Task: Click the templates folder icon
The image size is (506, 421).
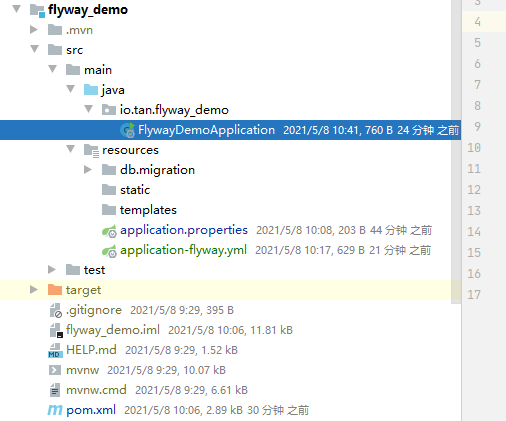Action: pos(109,210)
